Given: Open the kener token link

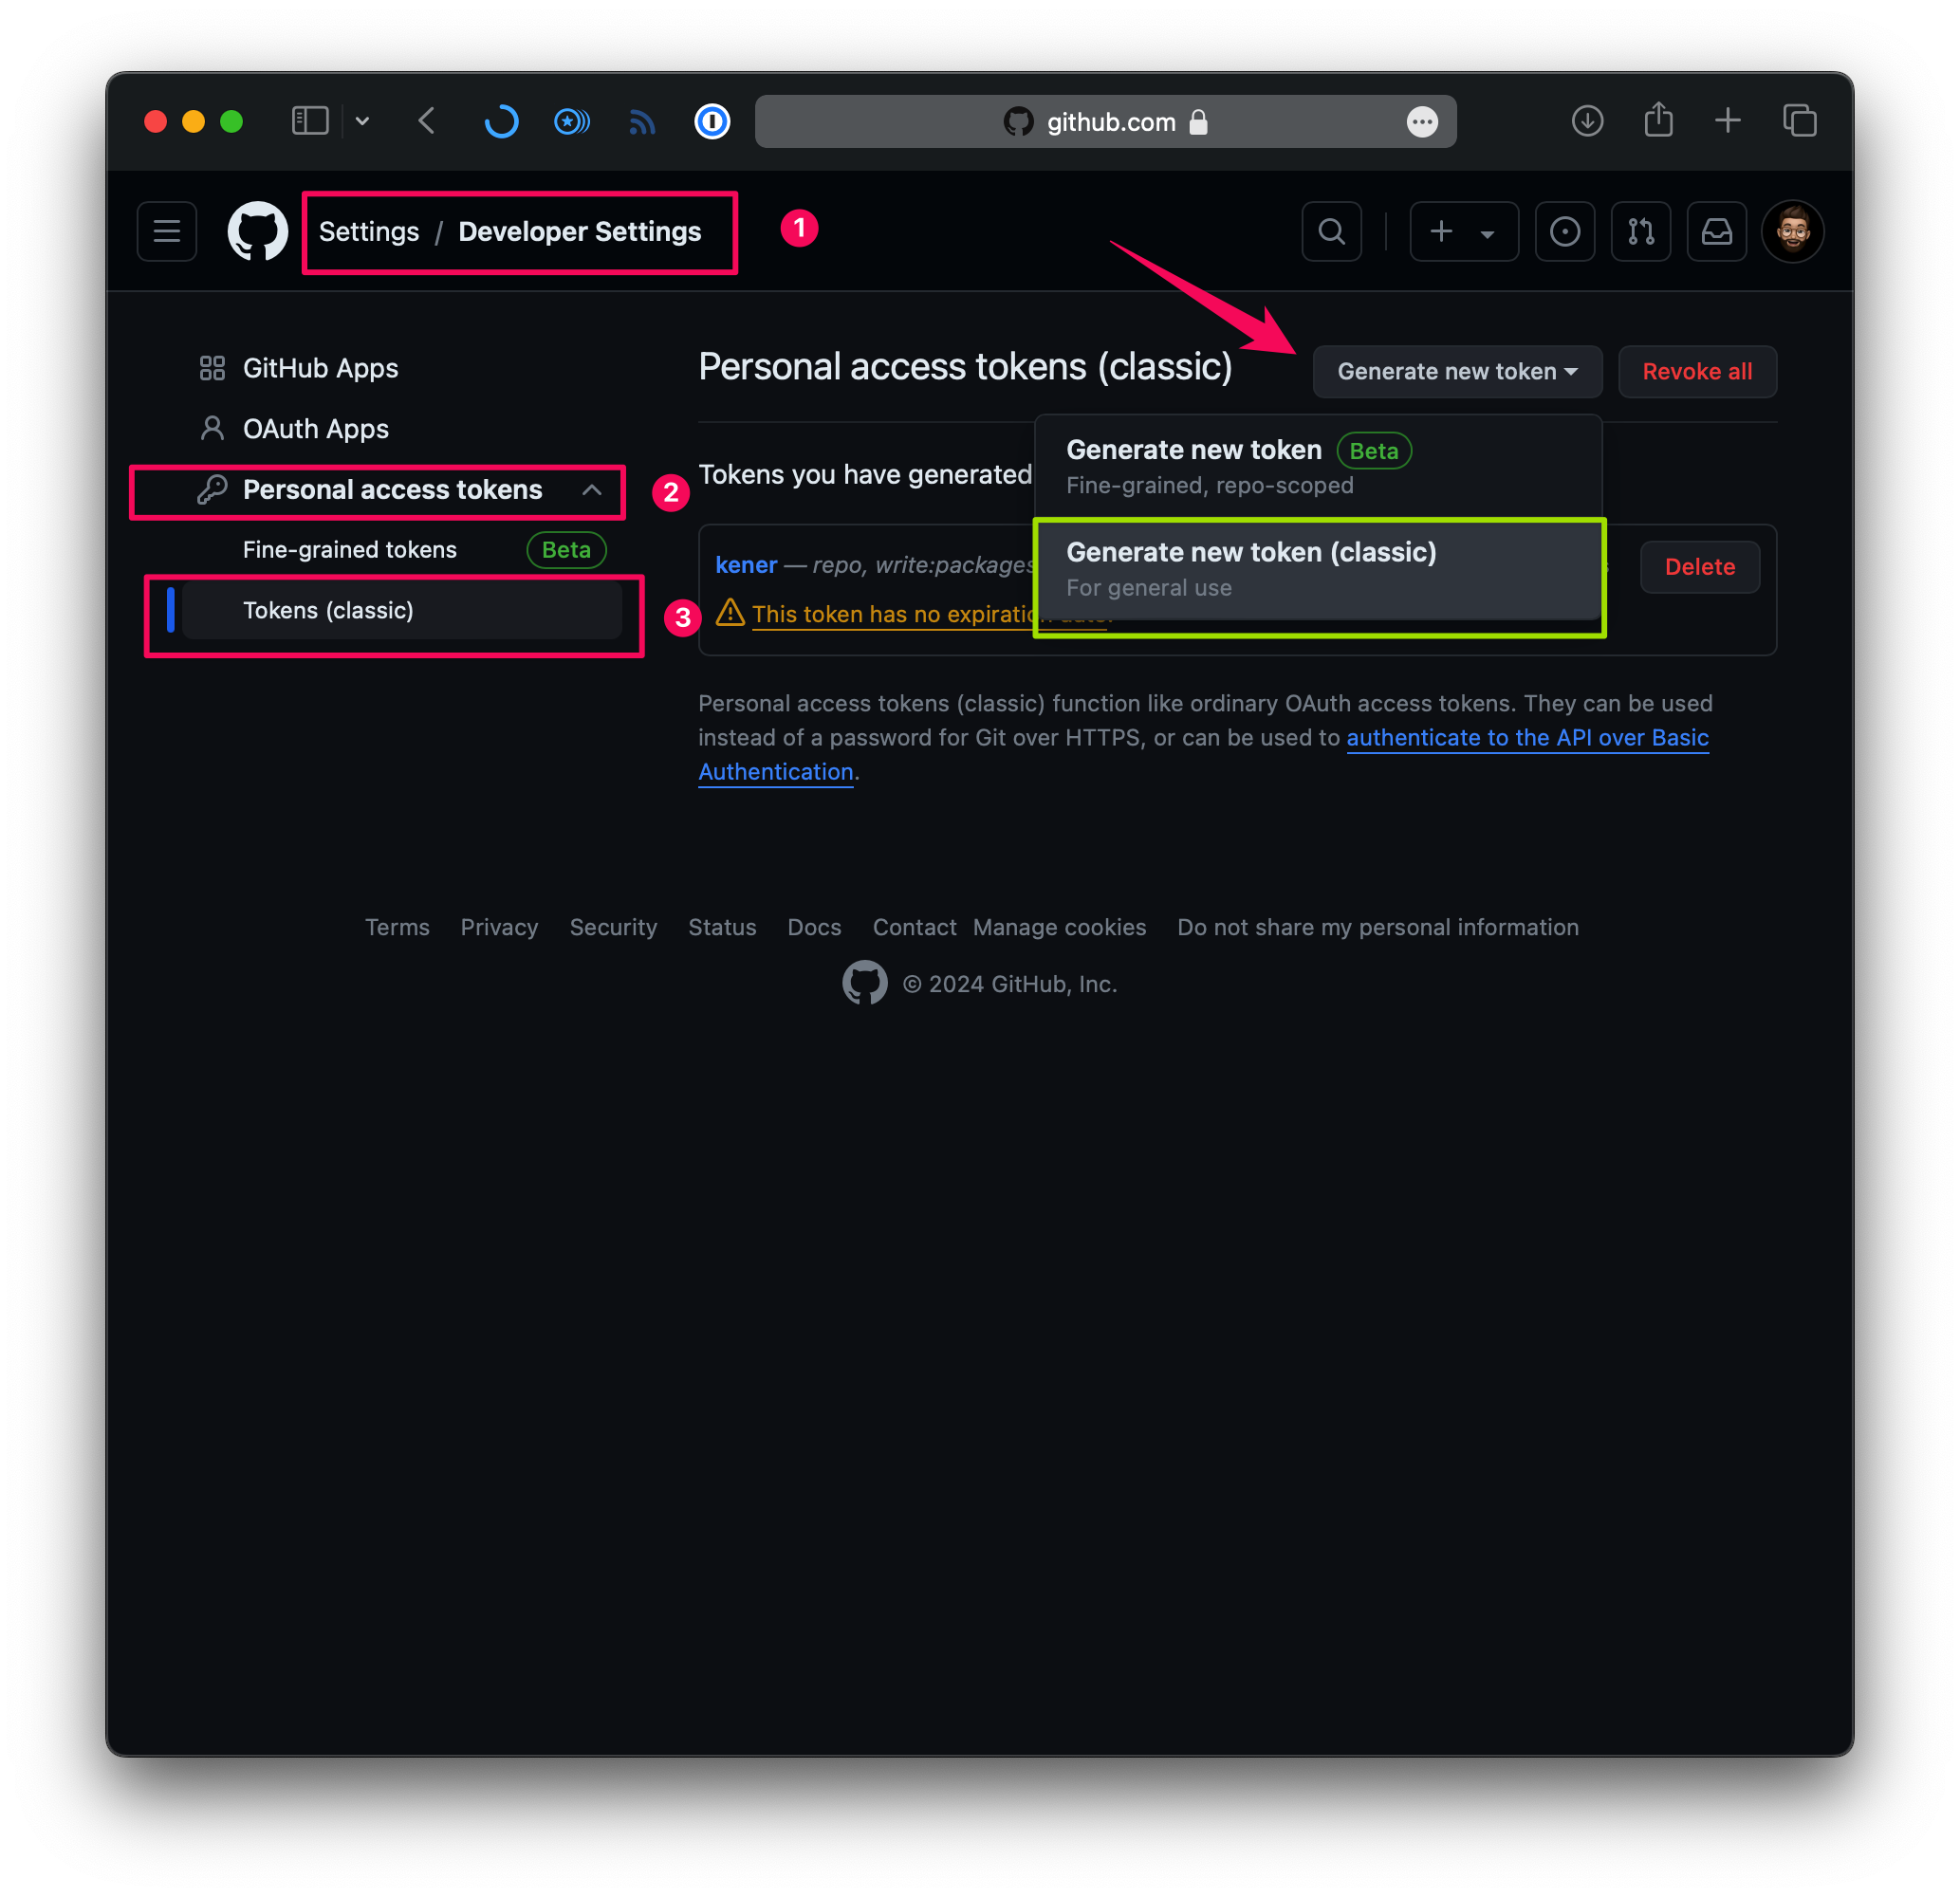Looking at the screenshot, I should [746, 565].
